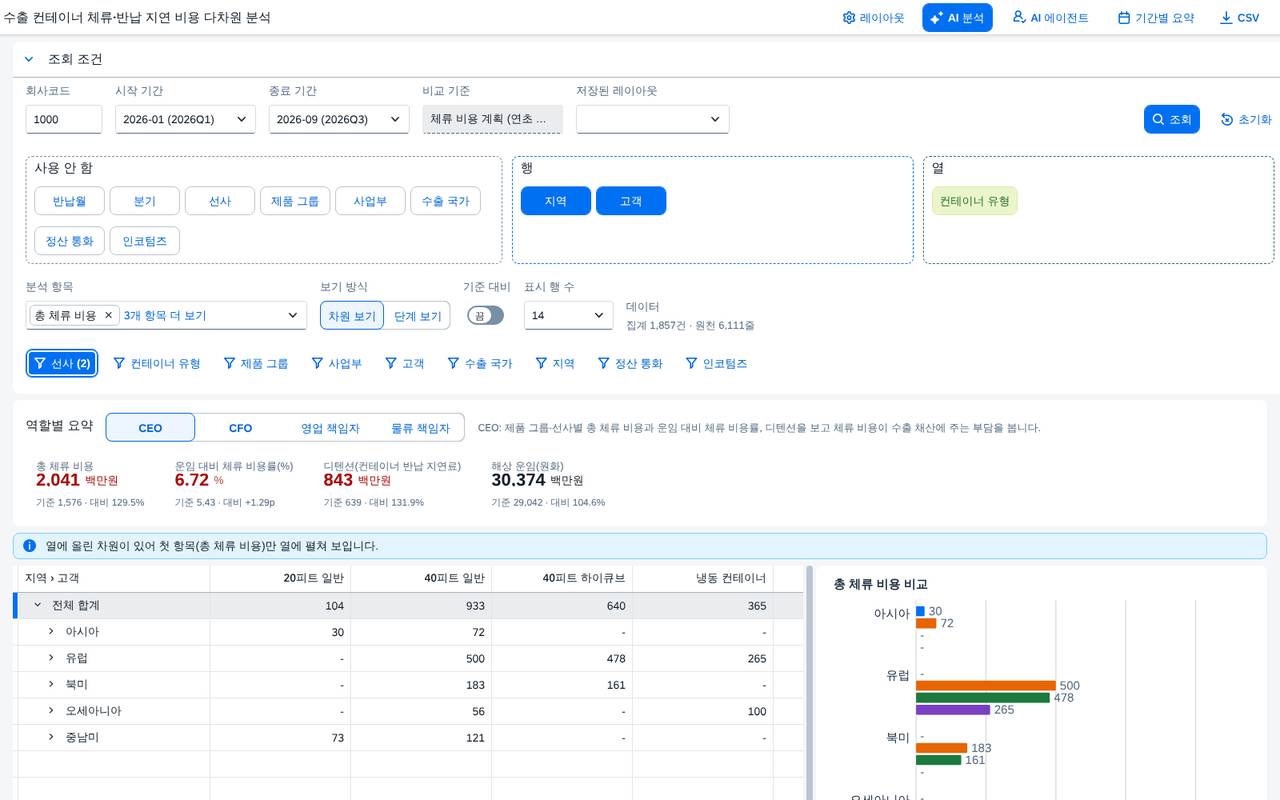Switch to the 영업 책임자 tab
Image resolution: width=1280 pixels, height=800 pixels.
[x=330, y=428]
